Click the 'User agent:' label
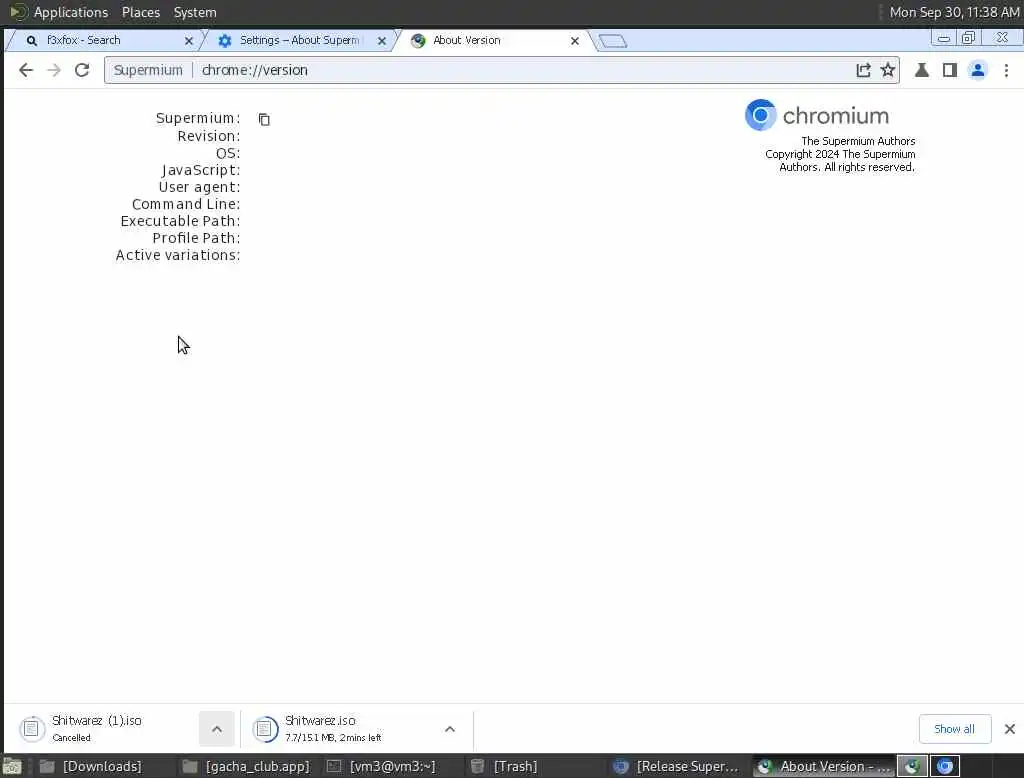Image resolution: width=1024 pixels, height=778 pixels. pos(199,187)
